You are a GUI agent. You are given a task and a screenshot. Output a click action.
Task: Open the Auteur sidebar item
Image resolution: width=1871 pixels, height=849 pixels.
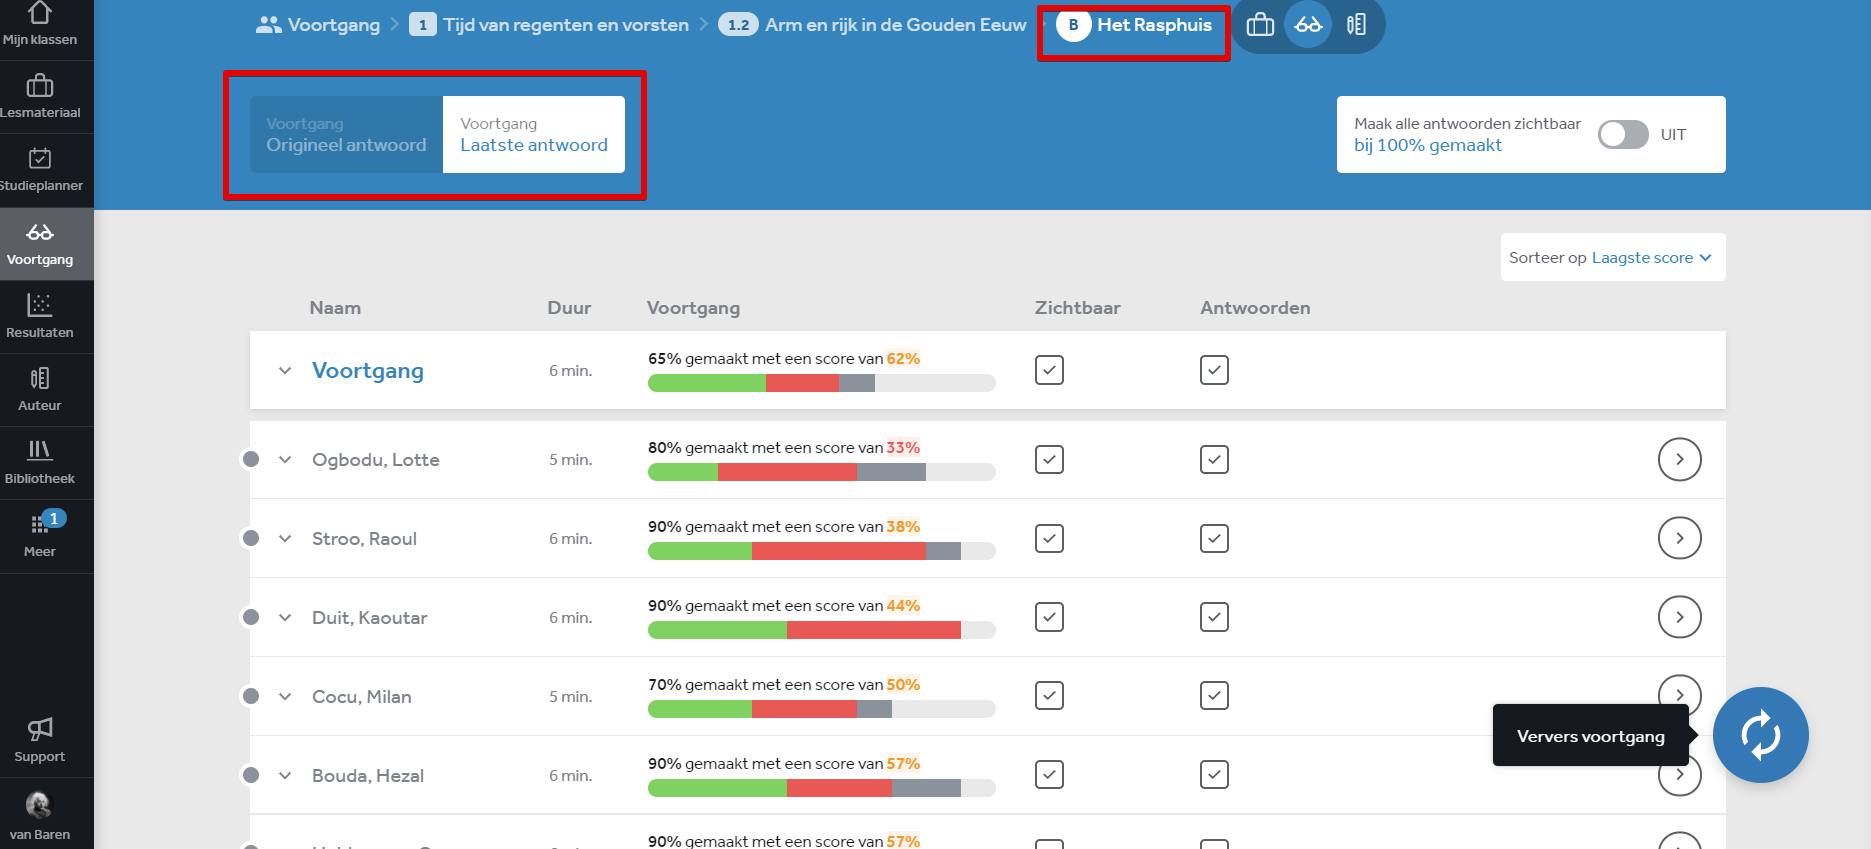40,390
